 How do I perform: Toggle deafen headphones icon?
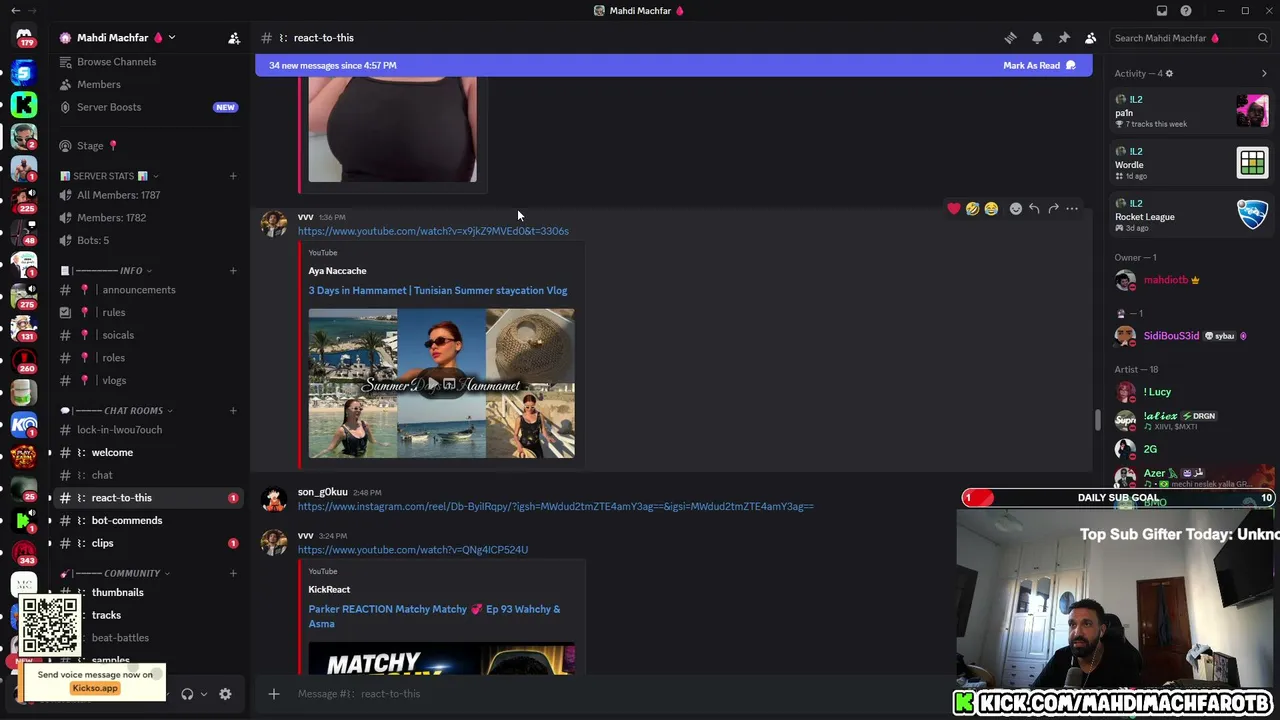click(187, 694)
